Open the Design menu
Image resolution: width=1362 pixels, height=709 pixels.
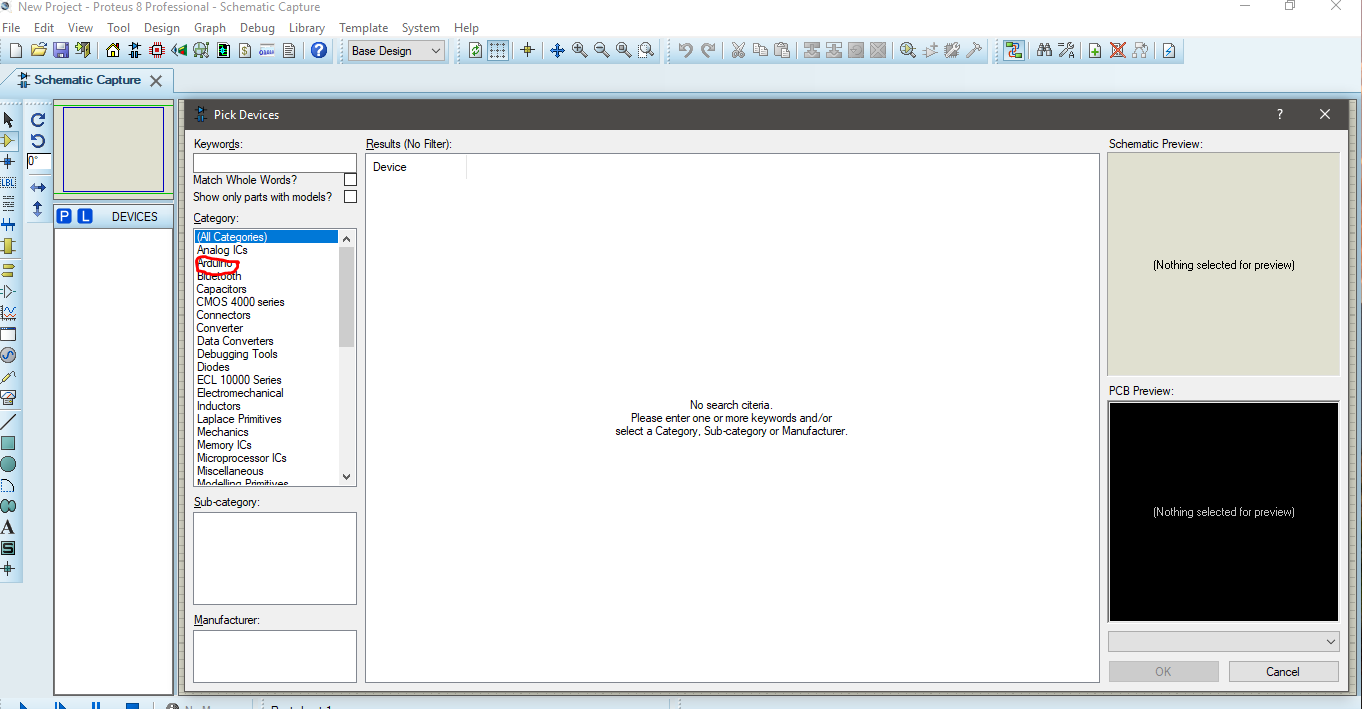pyautogui.click(x=162, y=28)
